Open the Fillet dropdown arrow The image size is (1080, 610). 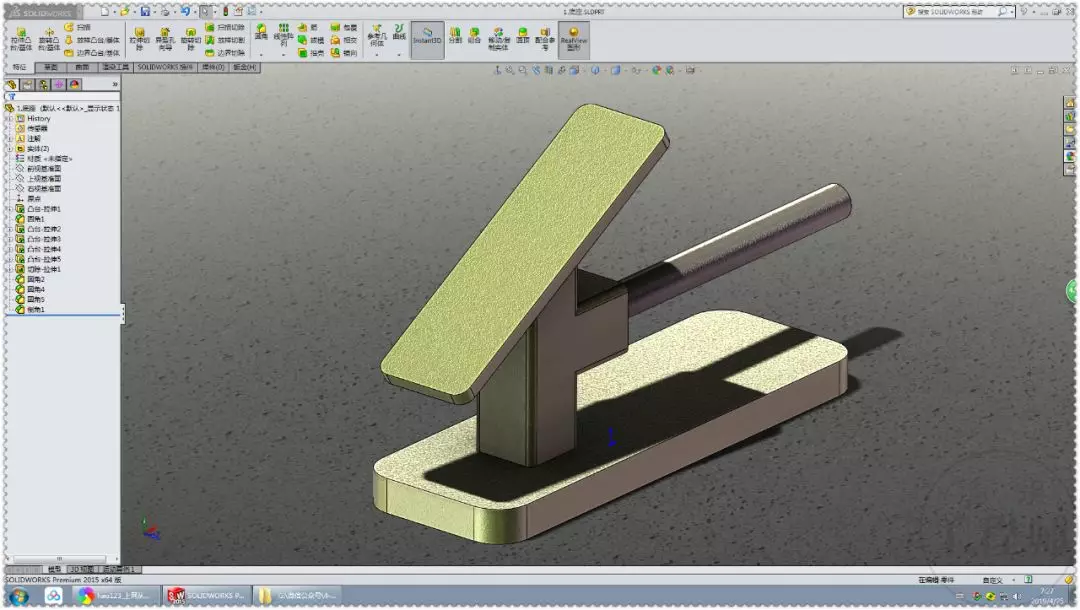(261, 54)
